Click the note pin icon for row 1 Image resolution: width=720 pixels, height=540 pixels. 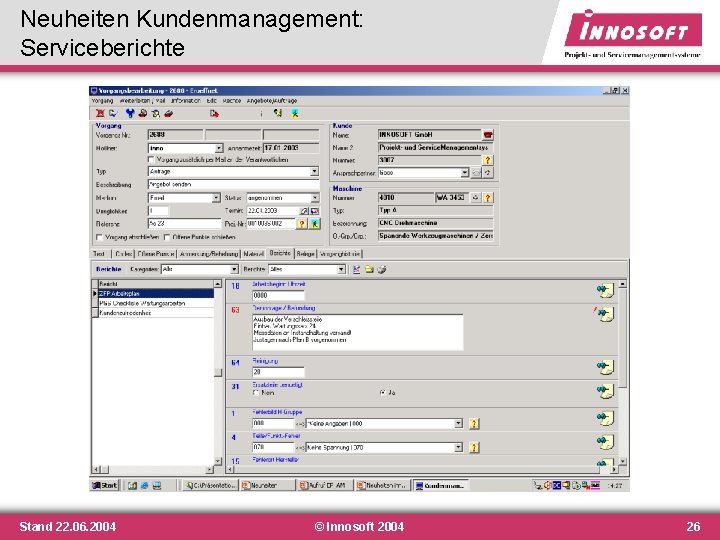click(x=605, y=418)
